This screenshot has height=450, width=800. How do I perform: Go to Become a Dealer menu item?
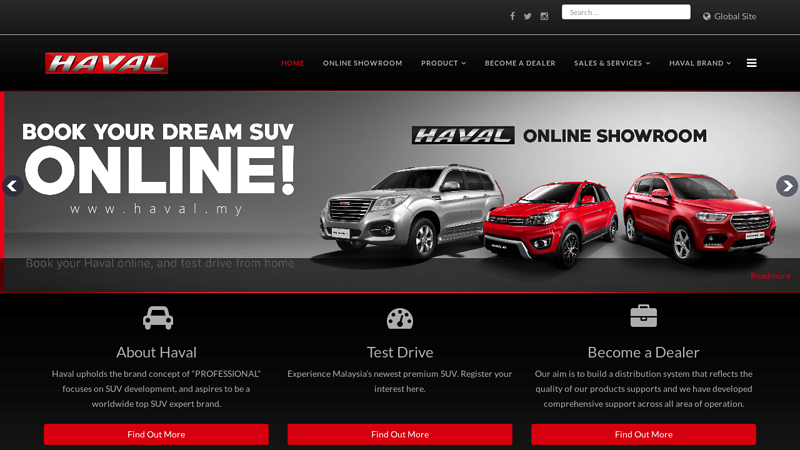(520, 63)
